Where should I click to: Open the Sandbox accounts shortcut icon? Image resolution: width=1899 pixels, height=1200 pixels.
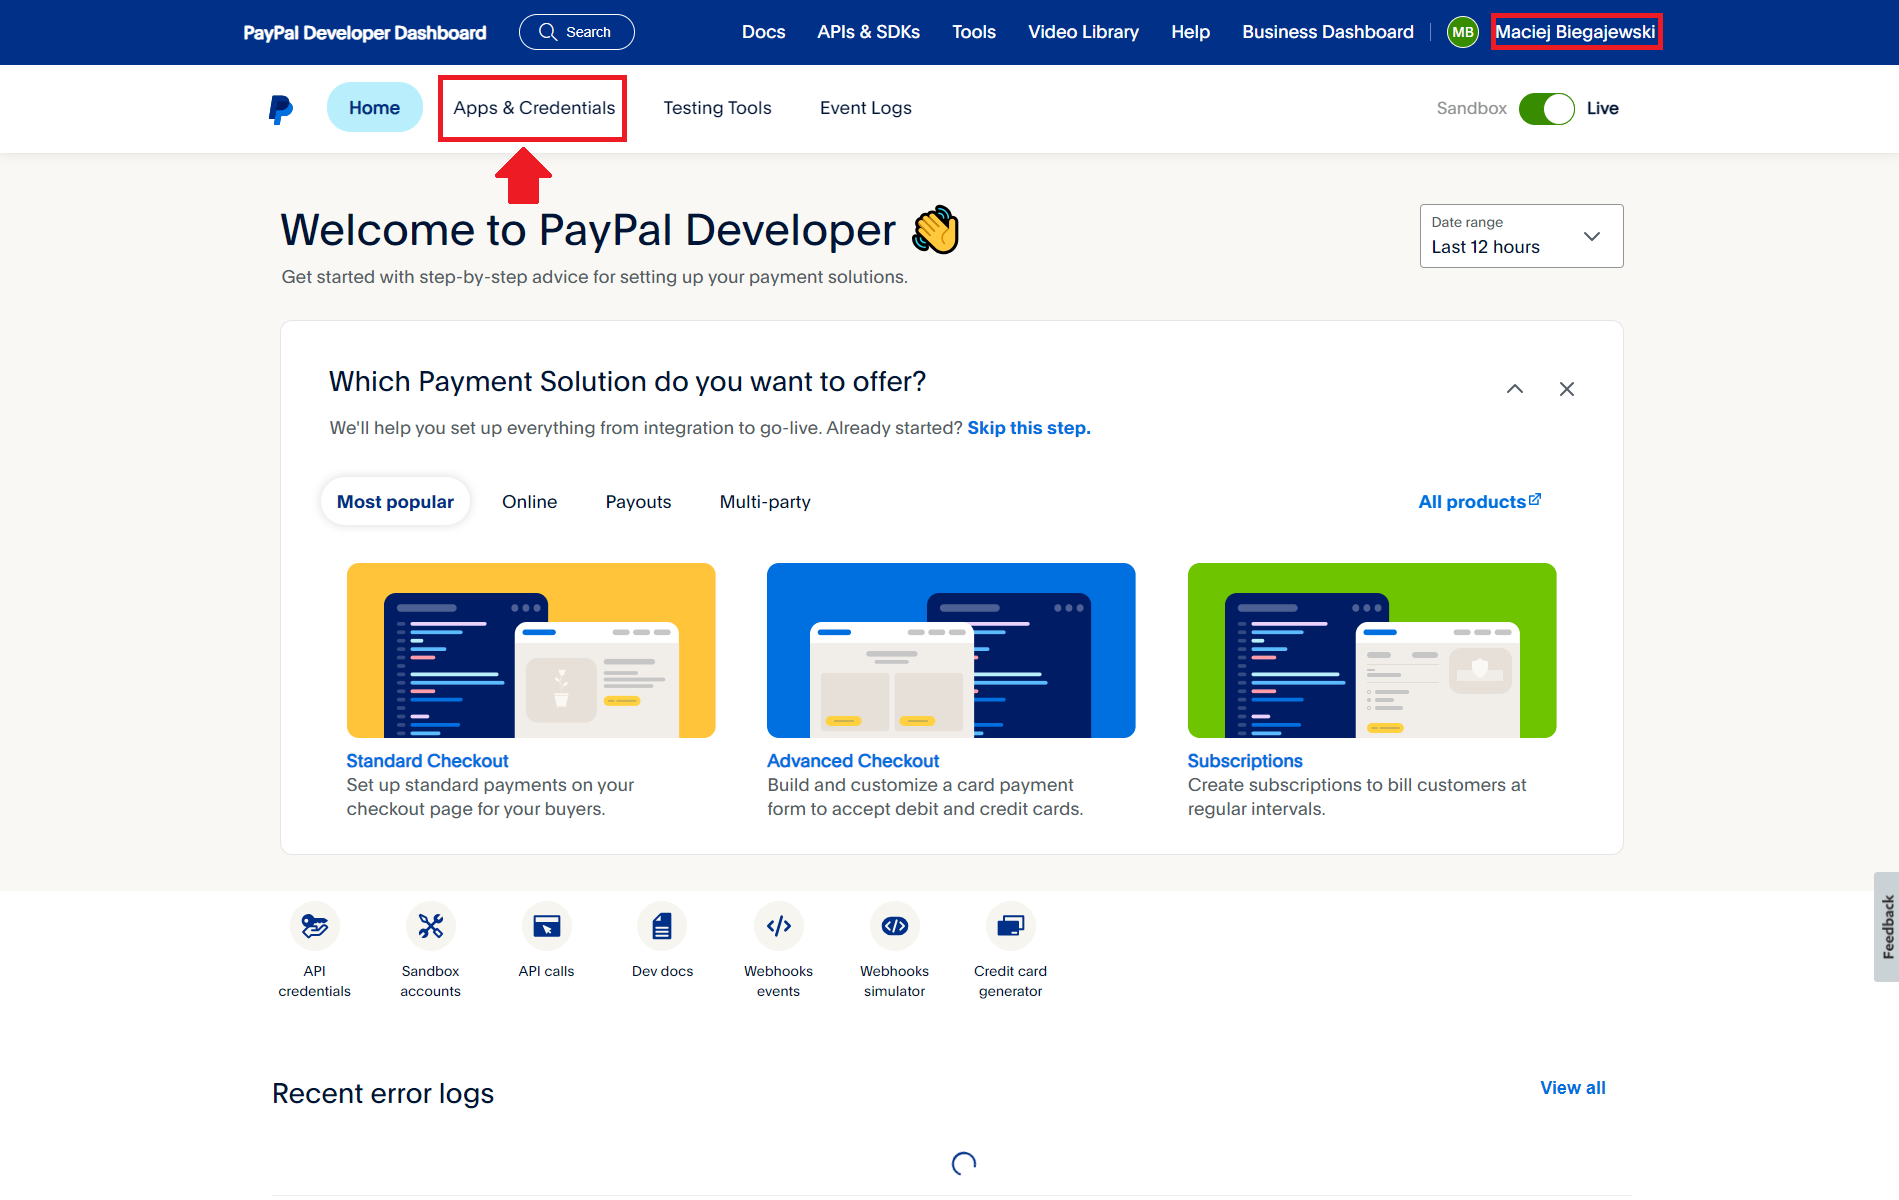point(430,927)
